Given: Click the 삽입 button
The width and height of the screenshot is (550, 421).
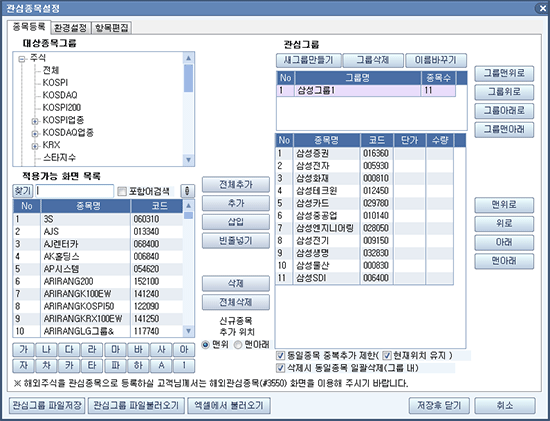Looking at the screenshot, I should click(x=236, y=222).
